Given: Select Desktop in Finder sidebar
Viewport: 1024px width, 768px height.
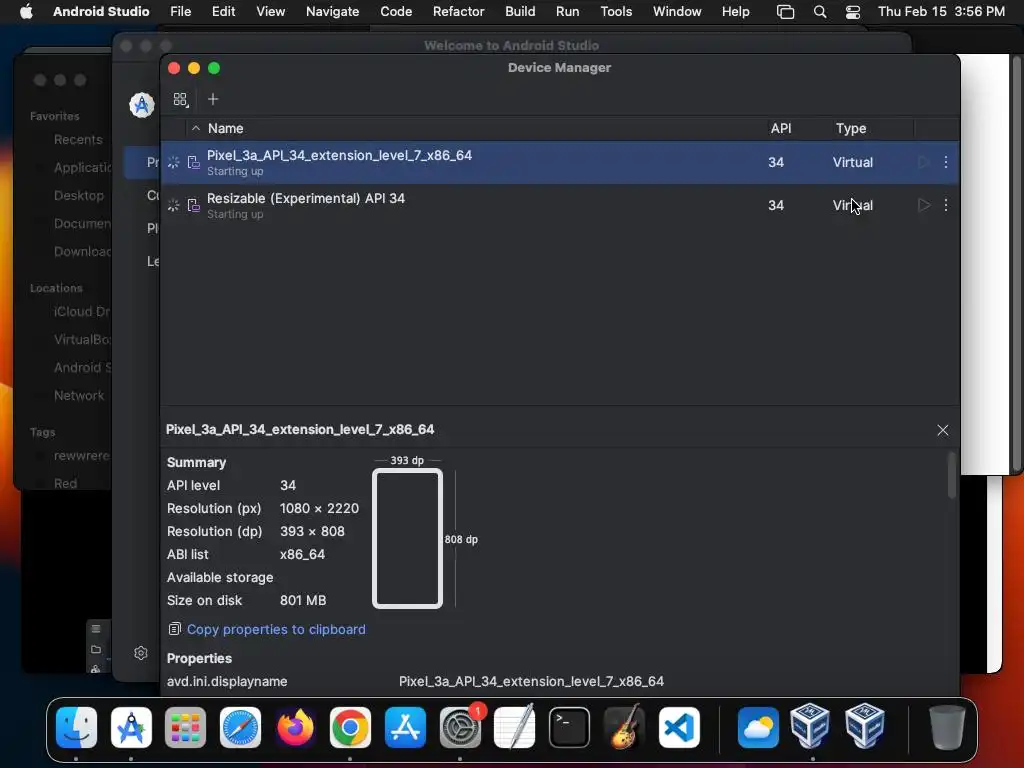Looking at the screenshot, I should pyautogui.click(x=79, y=195).
